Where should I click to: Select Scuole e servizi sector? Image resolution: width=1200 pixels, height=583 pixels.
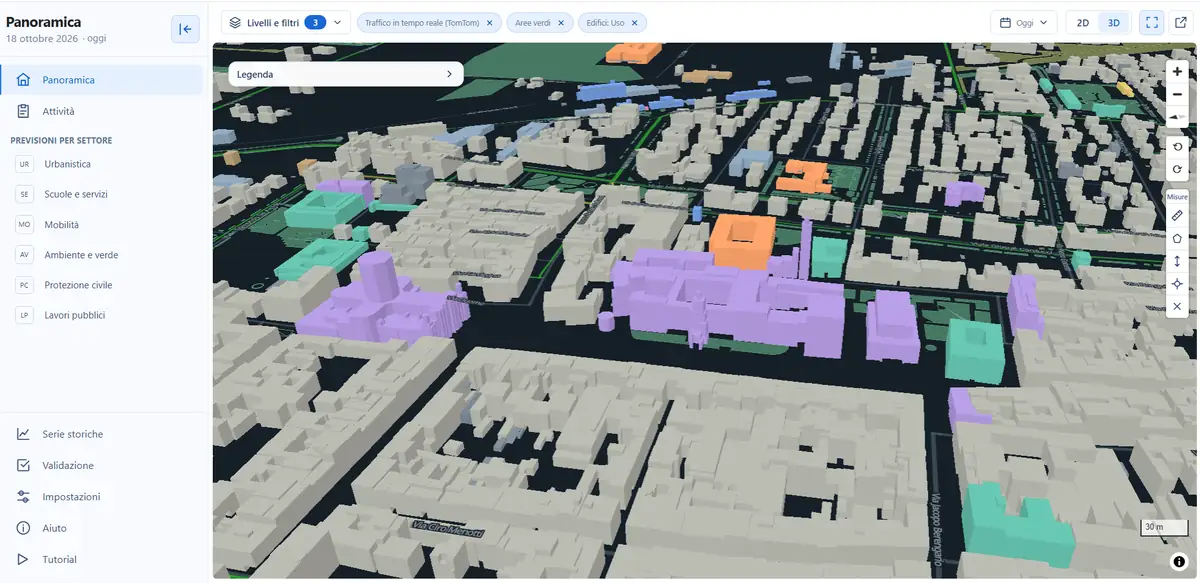click(101, 194)
